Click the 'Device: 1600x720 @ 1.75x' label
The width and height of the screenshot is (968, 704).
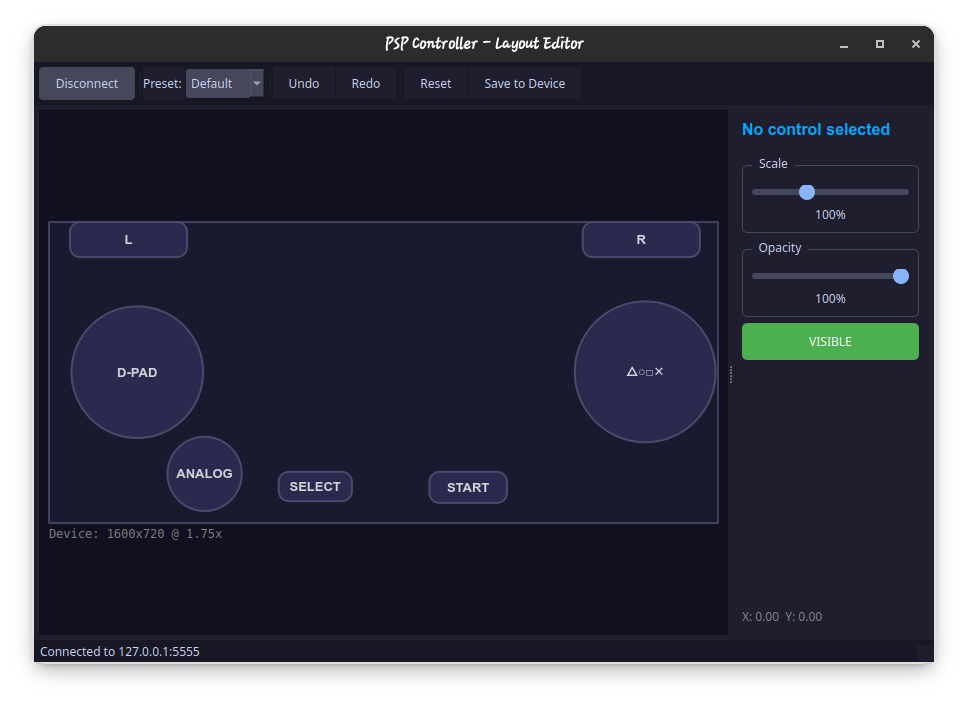135,534
